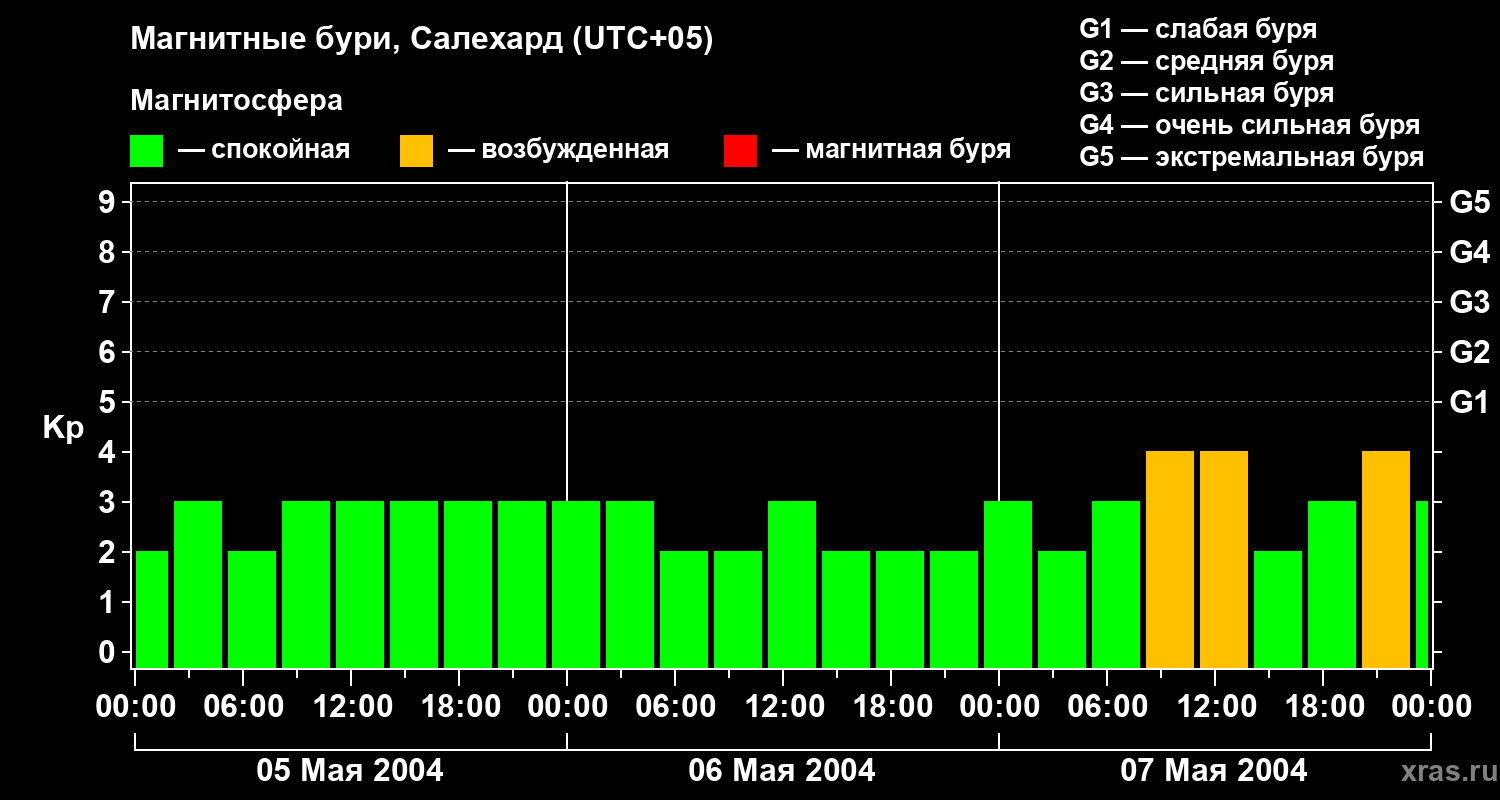Click the 'G4' right axis label
The width and height of the screenshot is (1500, 800).
pos(1470,252)
